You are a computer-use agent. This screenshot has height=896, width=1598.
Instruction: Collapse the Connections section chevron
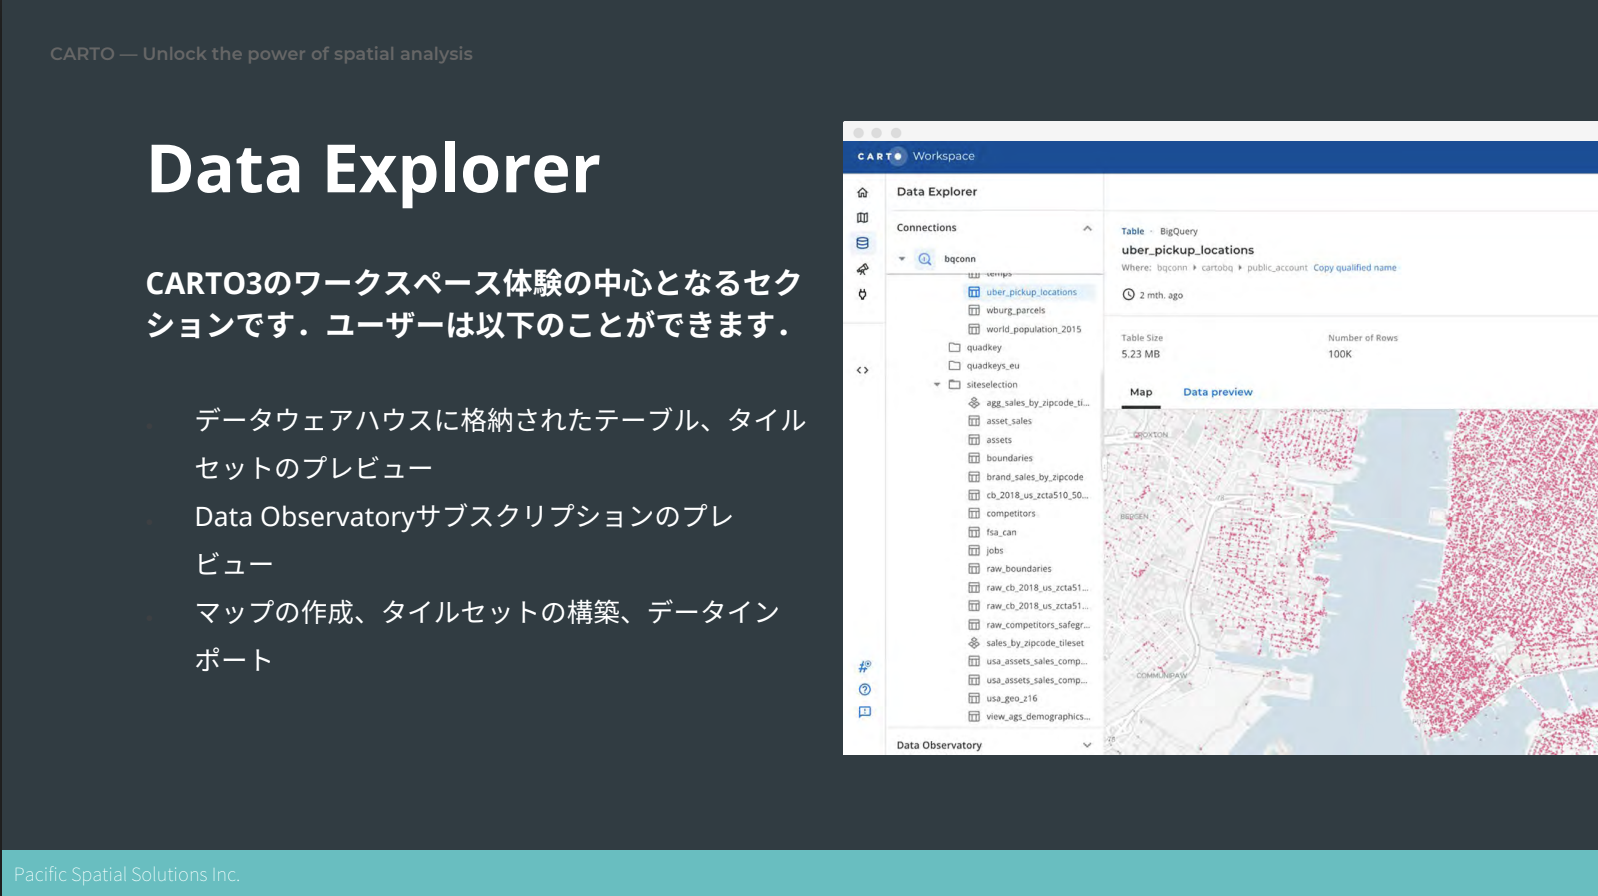pos(1087,228)
